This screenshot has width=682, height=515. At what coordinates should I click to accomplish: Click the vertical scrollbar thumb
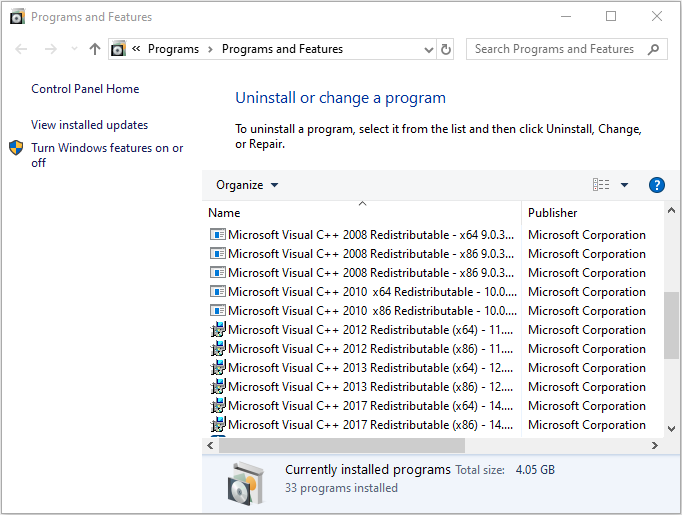672,324
